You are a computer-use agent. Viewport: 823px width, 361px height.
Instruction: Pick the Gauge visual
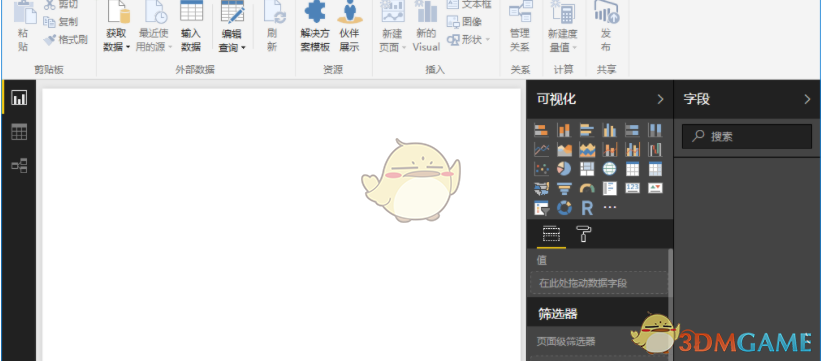587,188
